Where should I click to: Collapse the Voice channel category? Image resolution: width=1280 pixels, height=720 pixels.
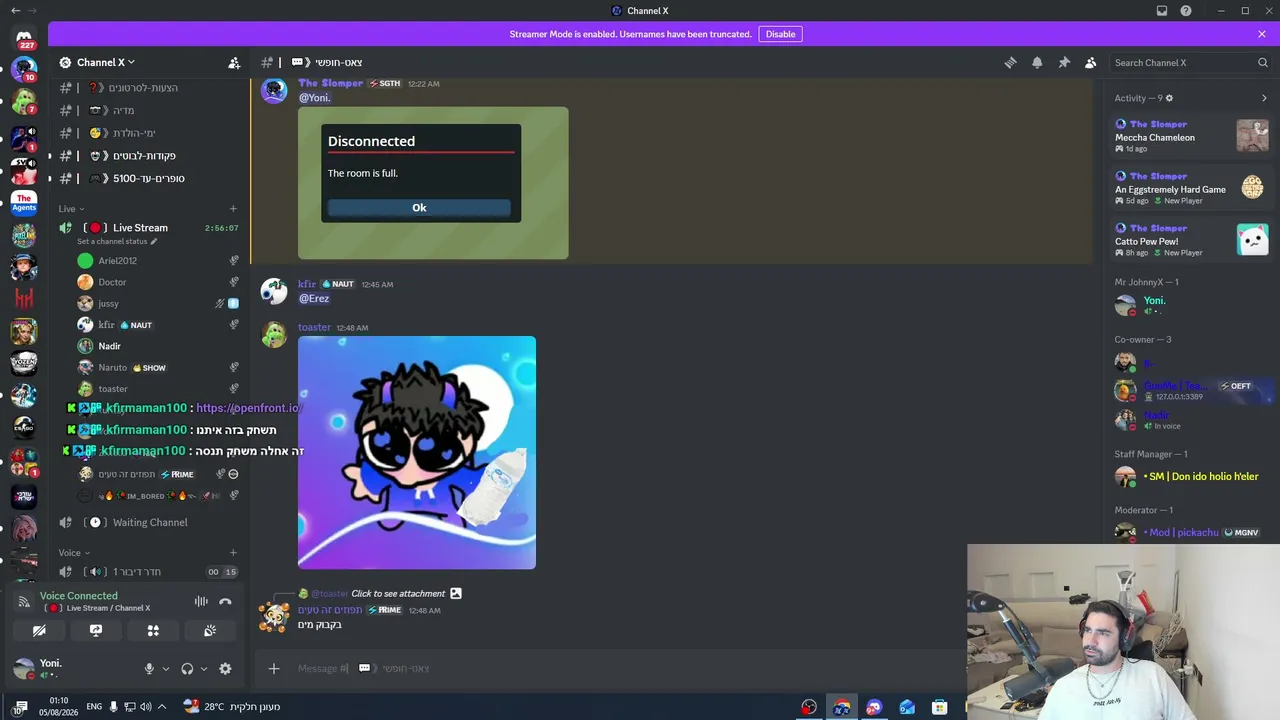(74, 553)
